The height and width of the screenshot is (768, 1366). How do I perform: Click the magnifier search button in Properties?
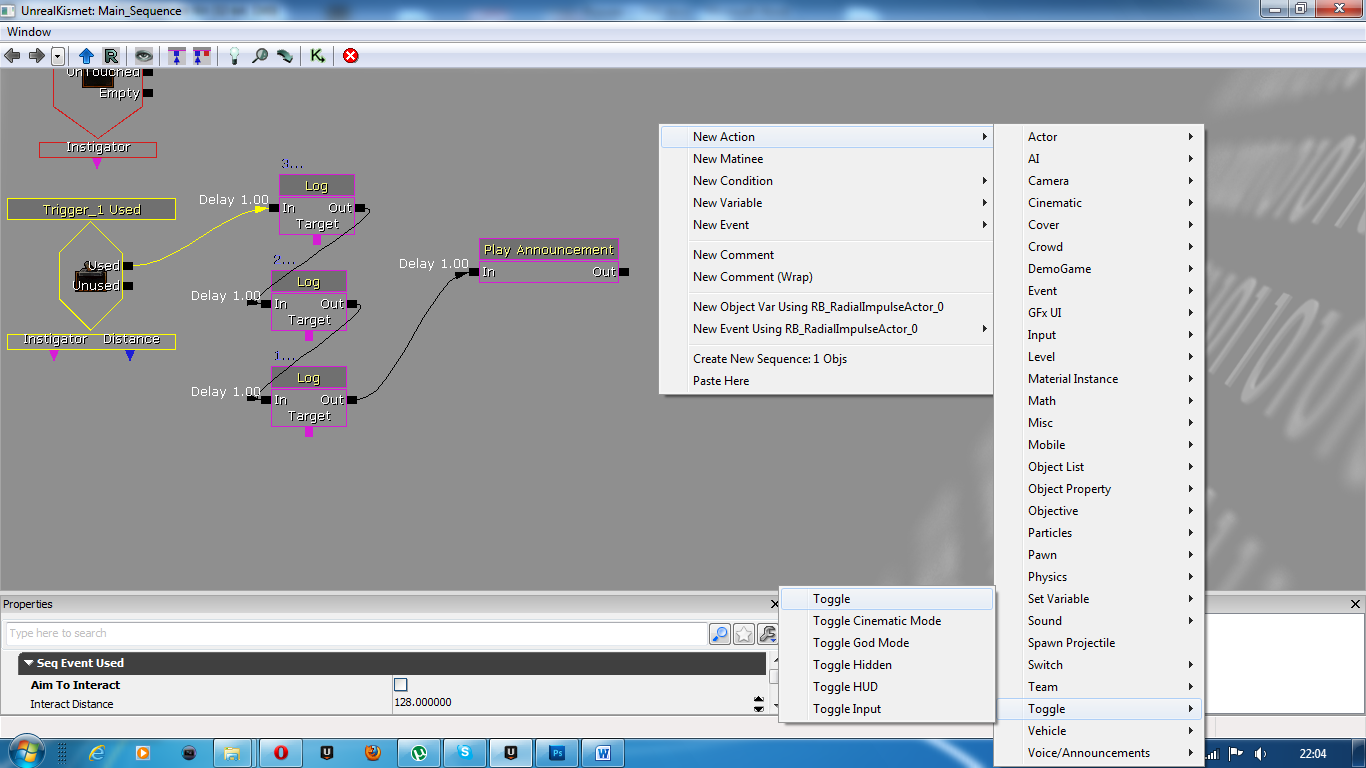point(719,634)
